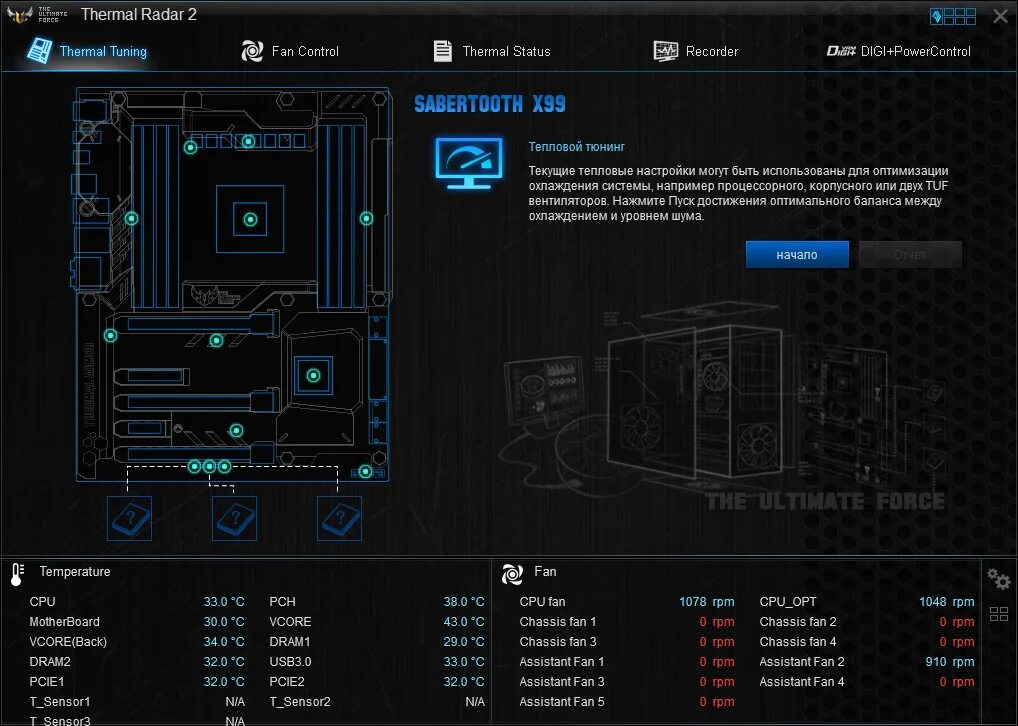The height and width of the screenshot is (726, 1018).
Task: Select sensor dot near lower PCIe slots
Action: point(236,431)
